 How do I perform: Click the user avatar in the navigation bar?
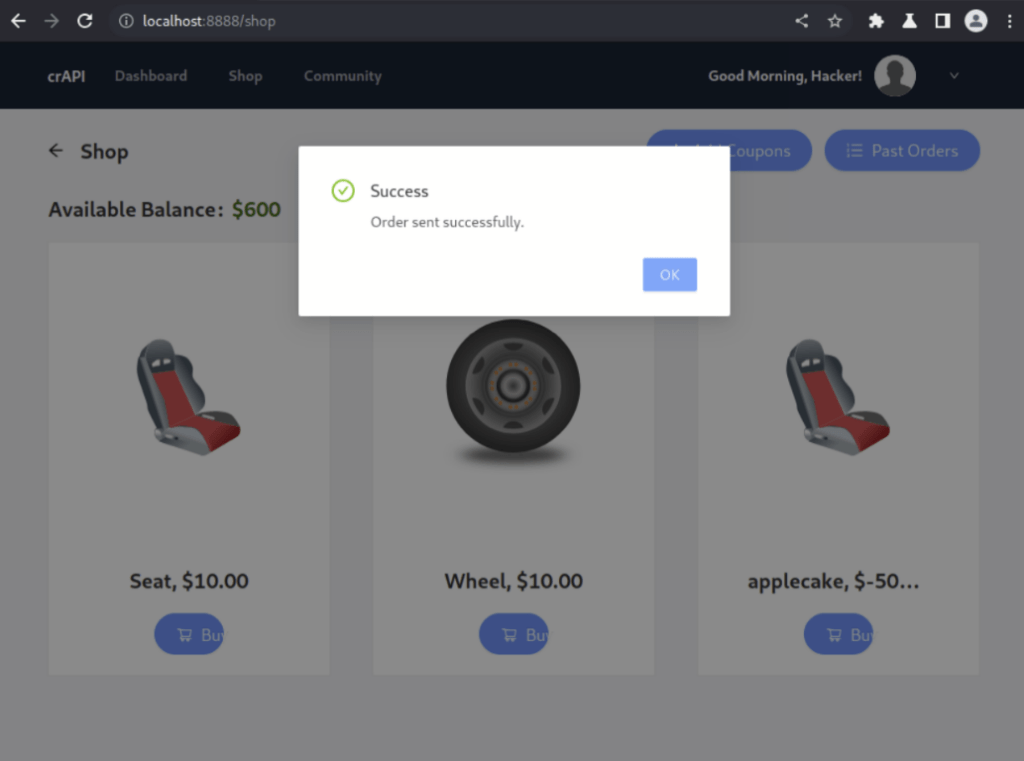895,75
